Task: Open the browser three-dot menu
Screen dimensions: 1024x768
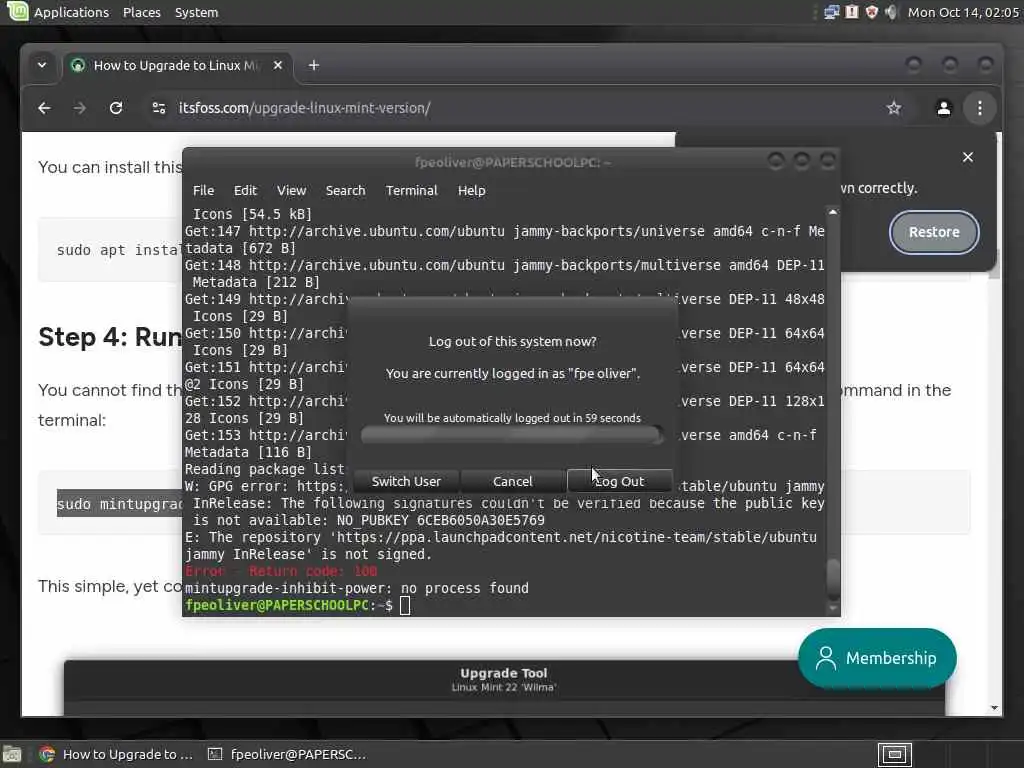Action: [980, 108]
